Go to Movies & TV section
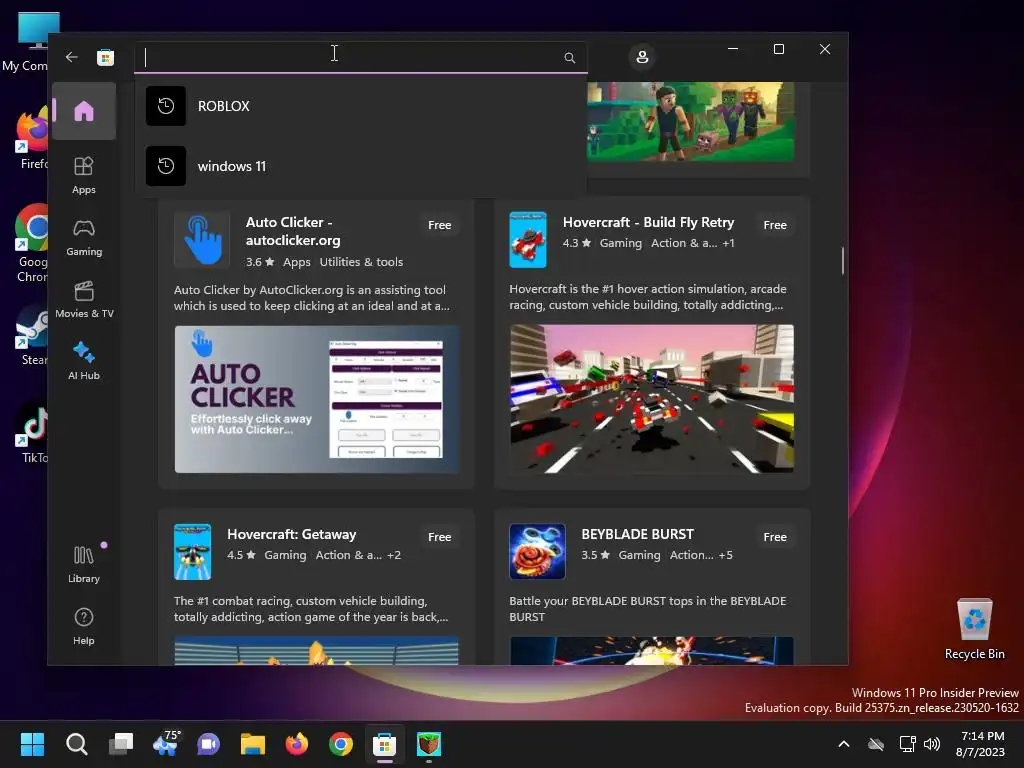The width and height of the screenshot is (1024, 768). (84, 299)
